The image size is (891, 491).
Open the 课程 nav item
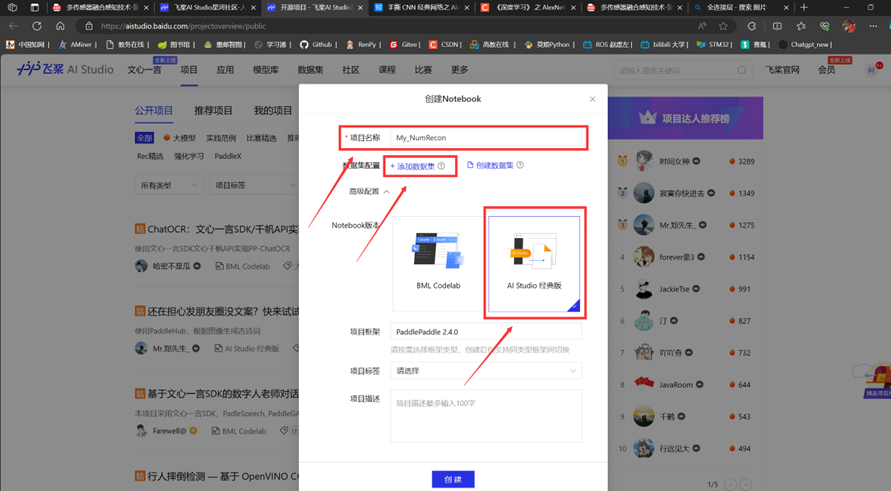pos(387,70)
